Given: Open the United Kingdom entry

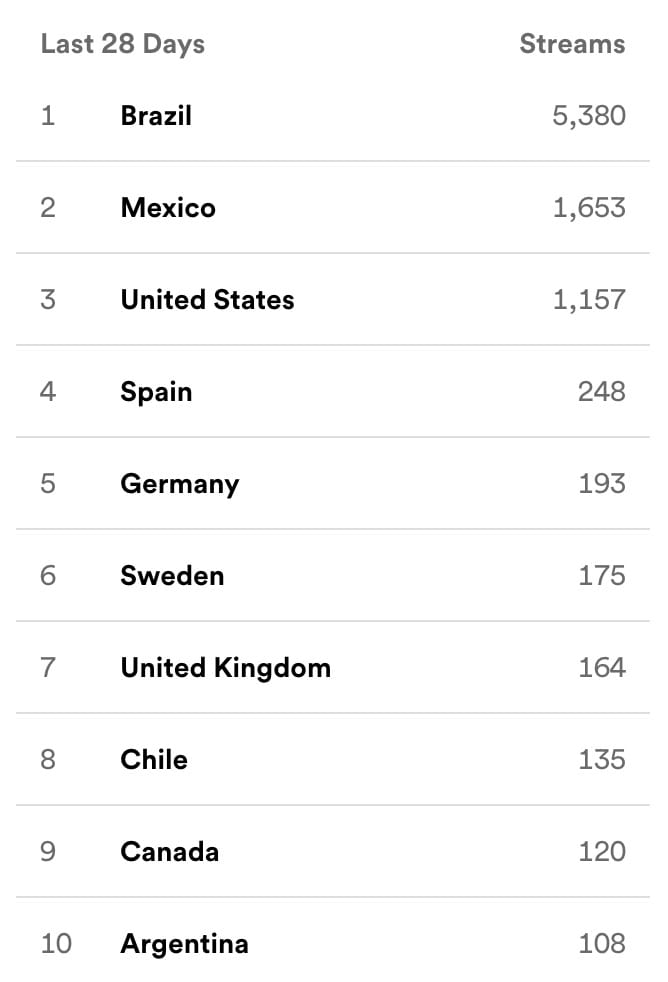Looking at the screenshot, I should (225, 668).
